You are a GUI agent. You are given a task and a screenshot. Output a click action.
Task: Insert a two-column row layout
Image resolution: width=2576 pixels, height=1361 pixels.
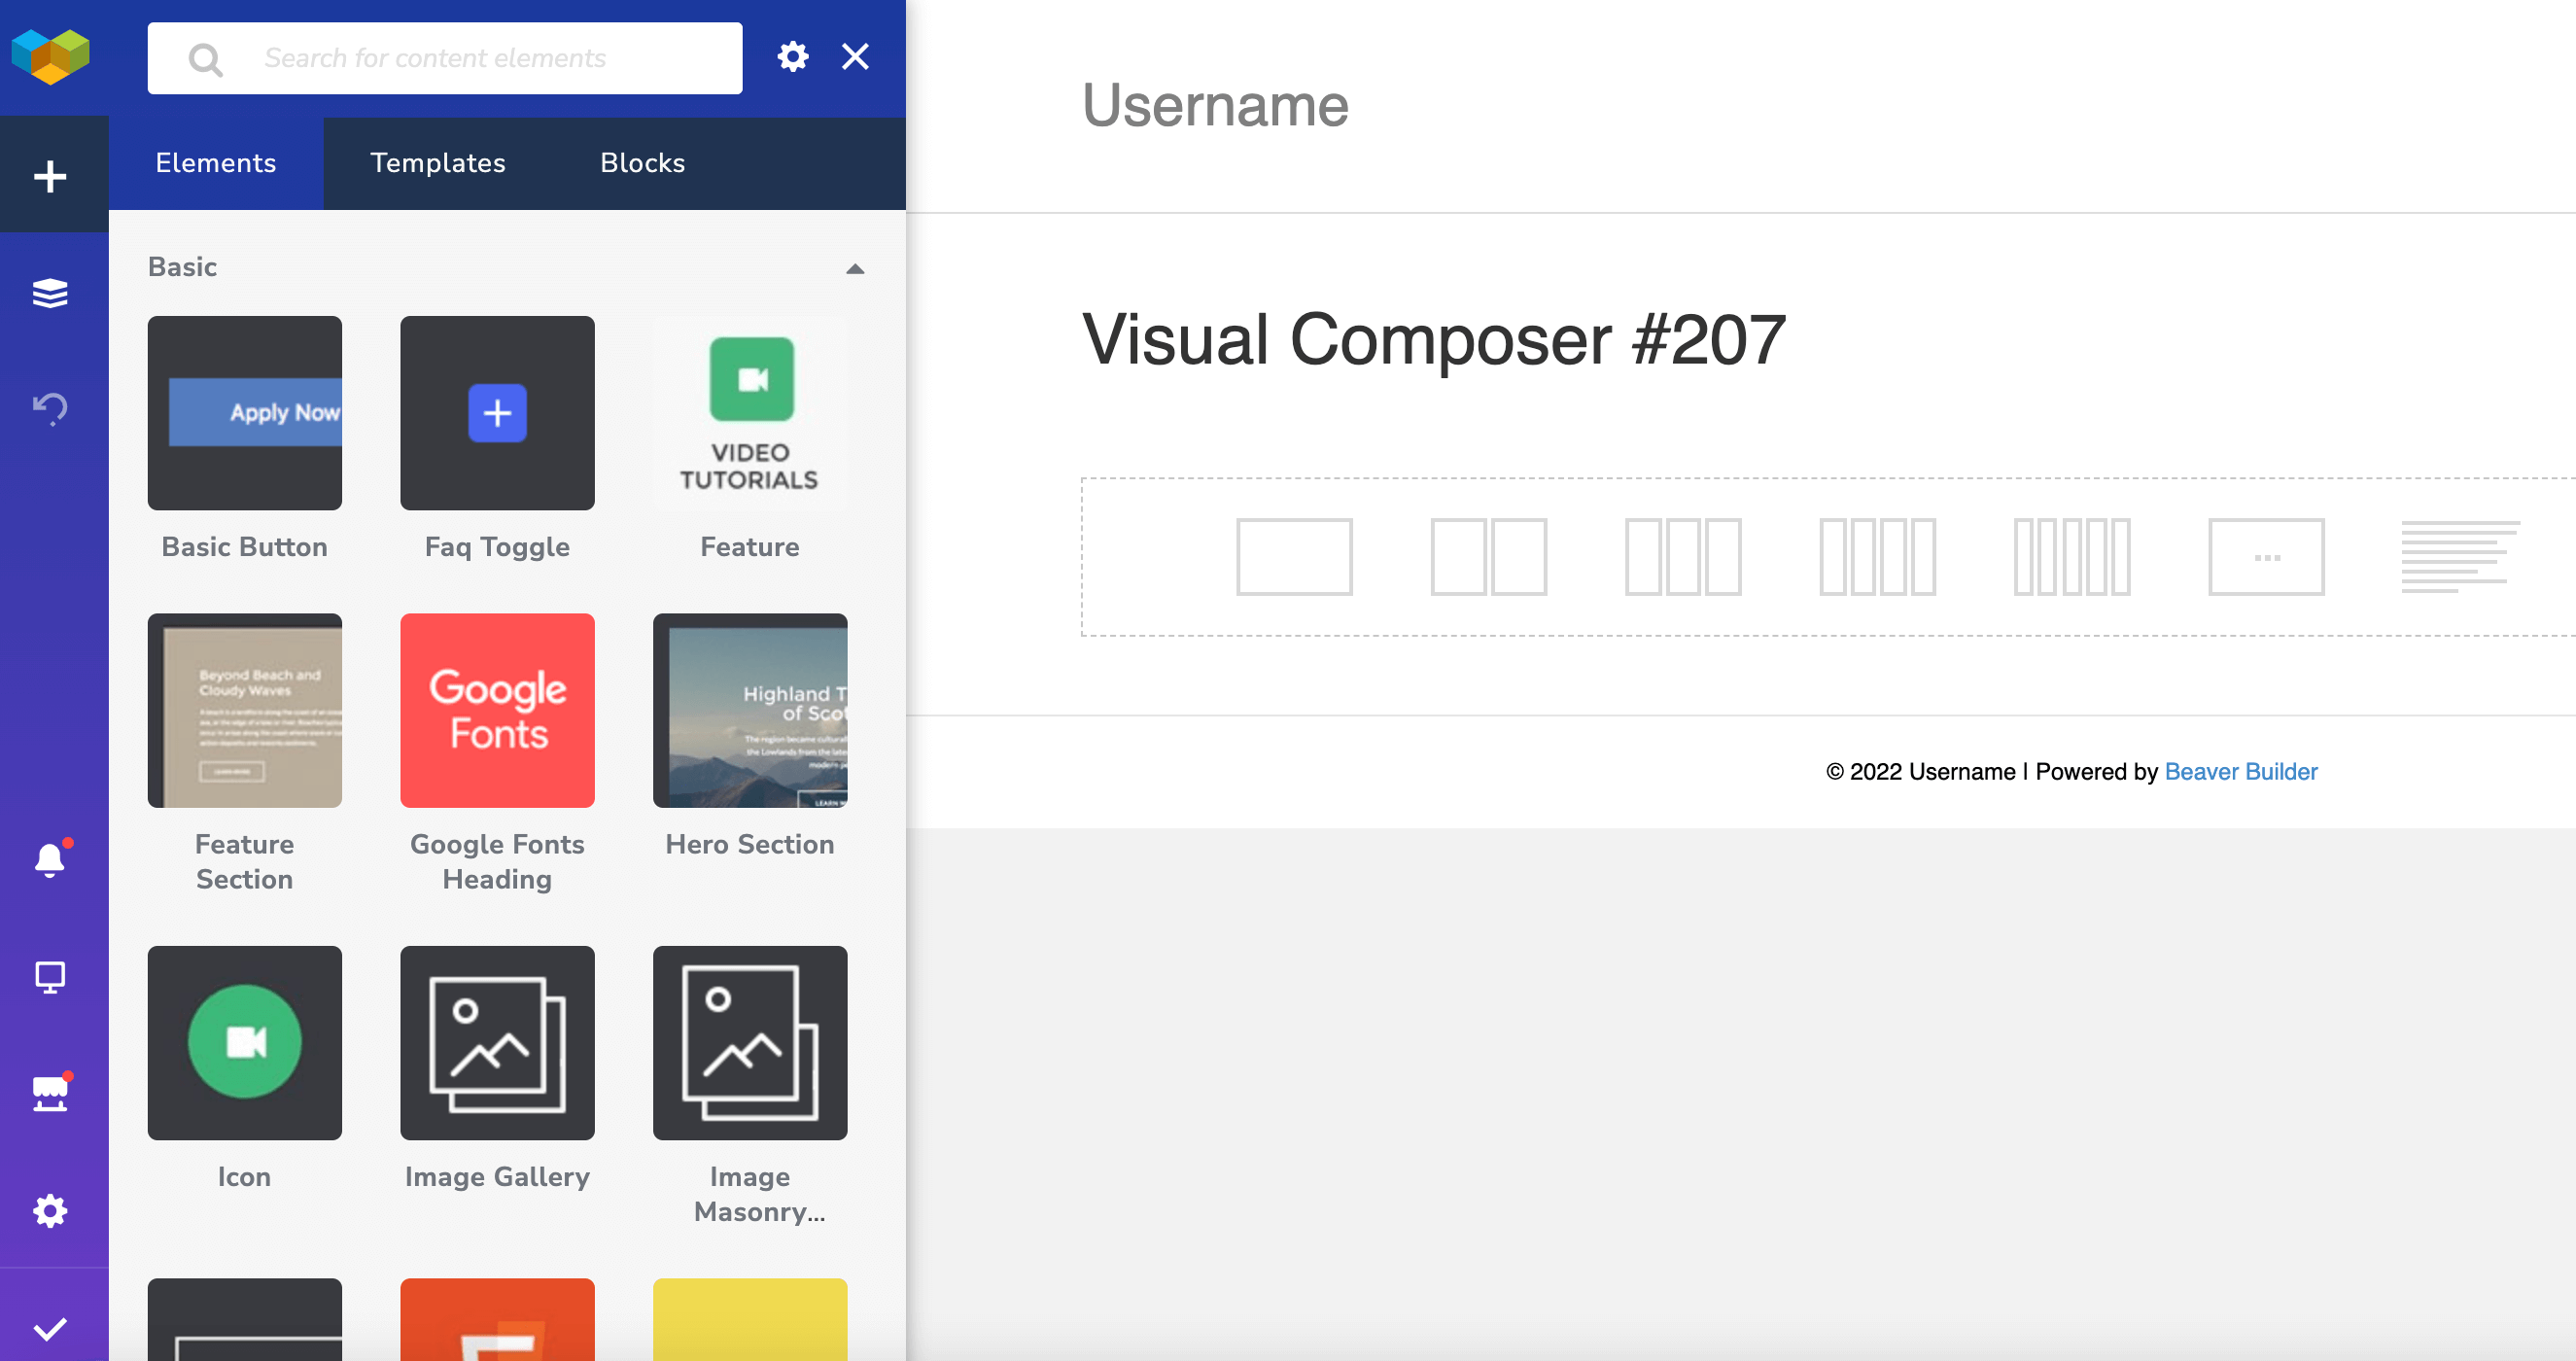(x=1488, y=557)
